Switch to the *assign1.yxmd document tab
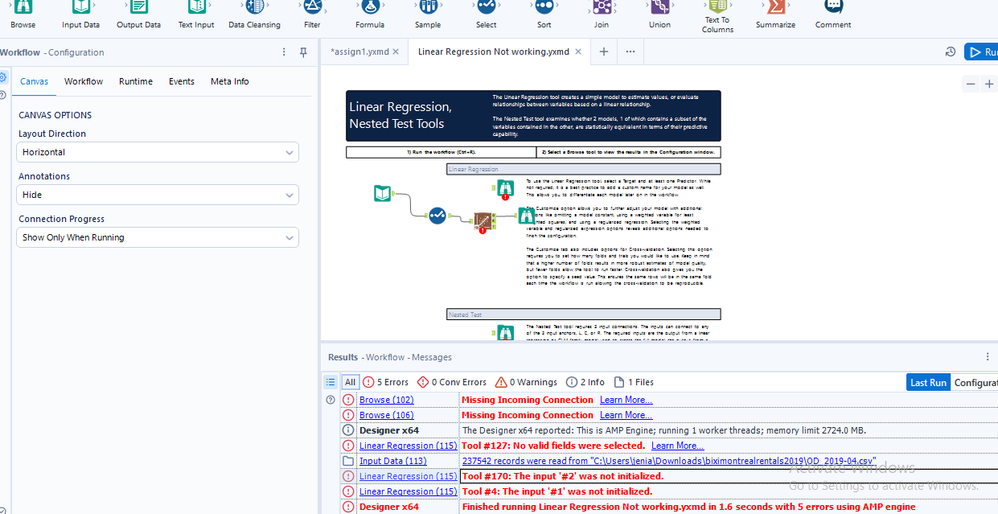The width and height of the screenshot is (998, 514). pos(360,52)
